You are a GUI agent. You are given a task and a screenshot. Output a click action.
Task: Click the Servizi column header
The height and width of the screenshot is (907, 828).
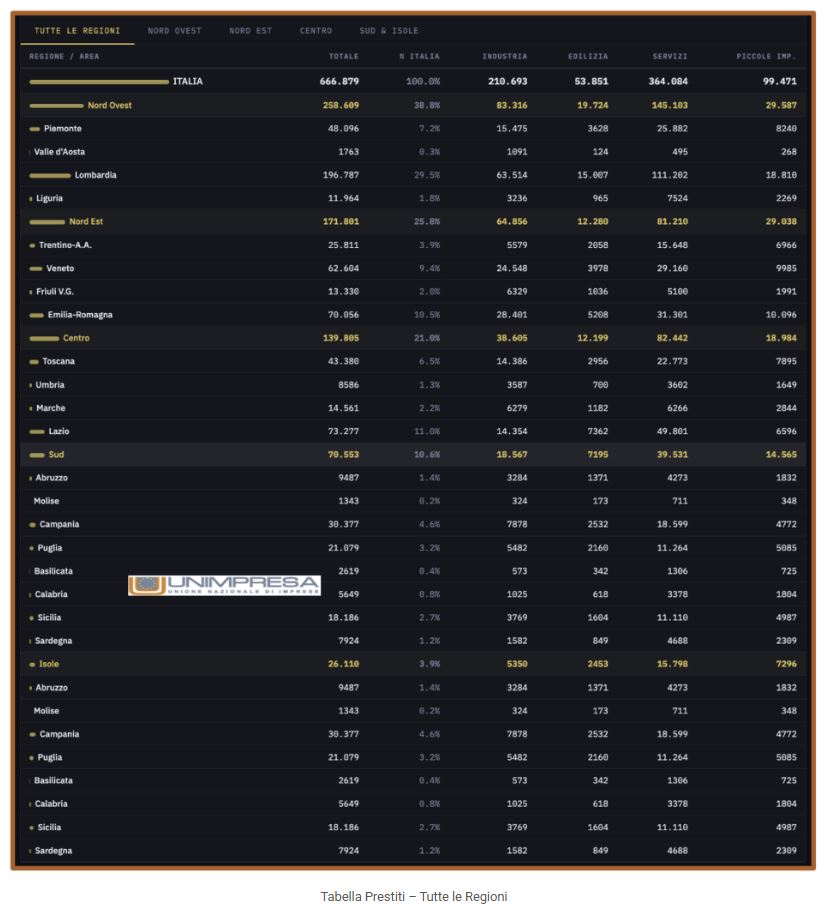tap(670, 56)
